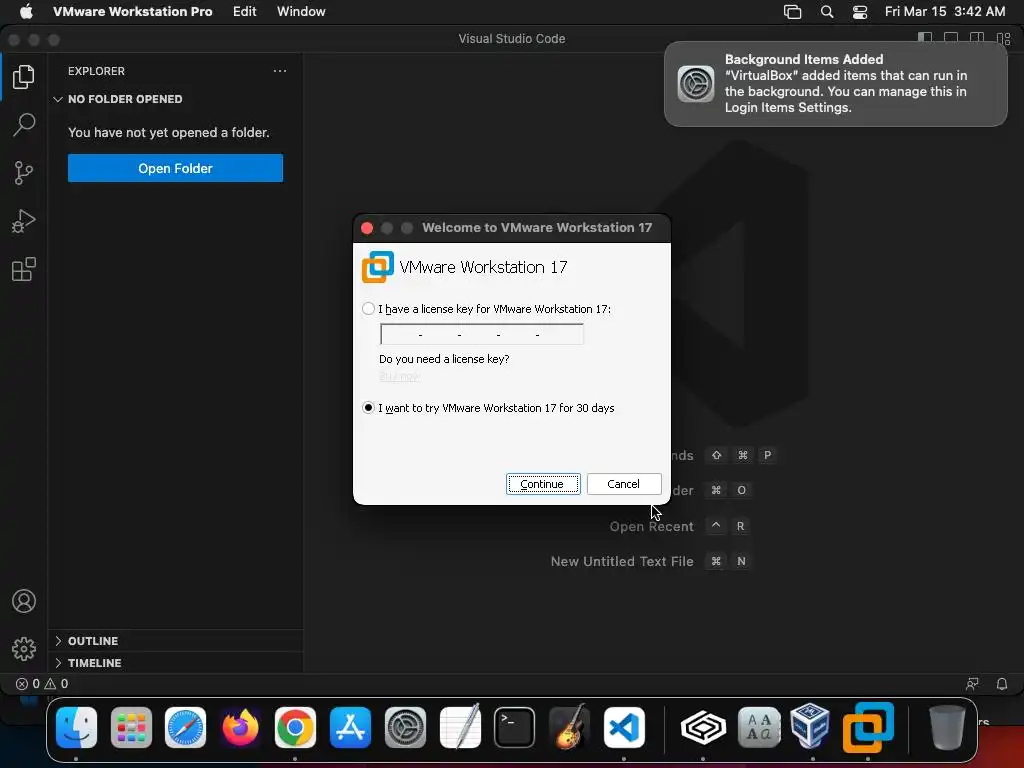Image resolution: width=1024 pixels, height=768 pixels.
Task: Click VMware Workstation icon in the Dock
Action: [868, 728]
